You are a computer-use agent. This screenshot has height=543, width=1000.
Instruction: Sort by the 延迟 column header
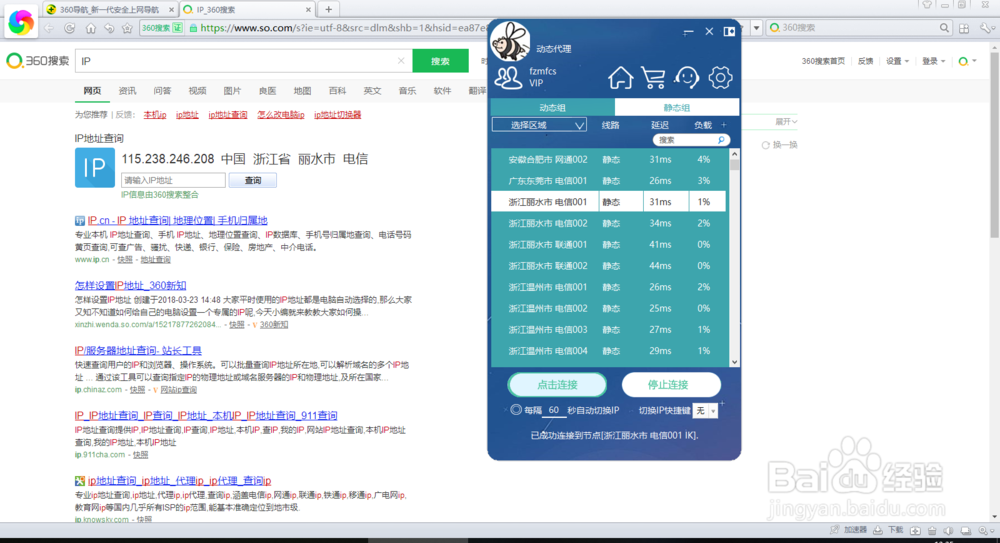tap(659, 125)
